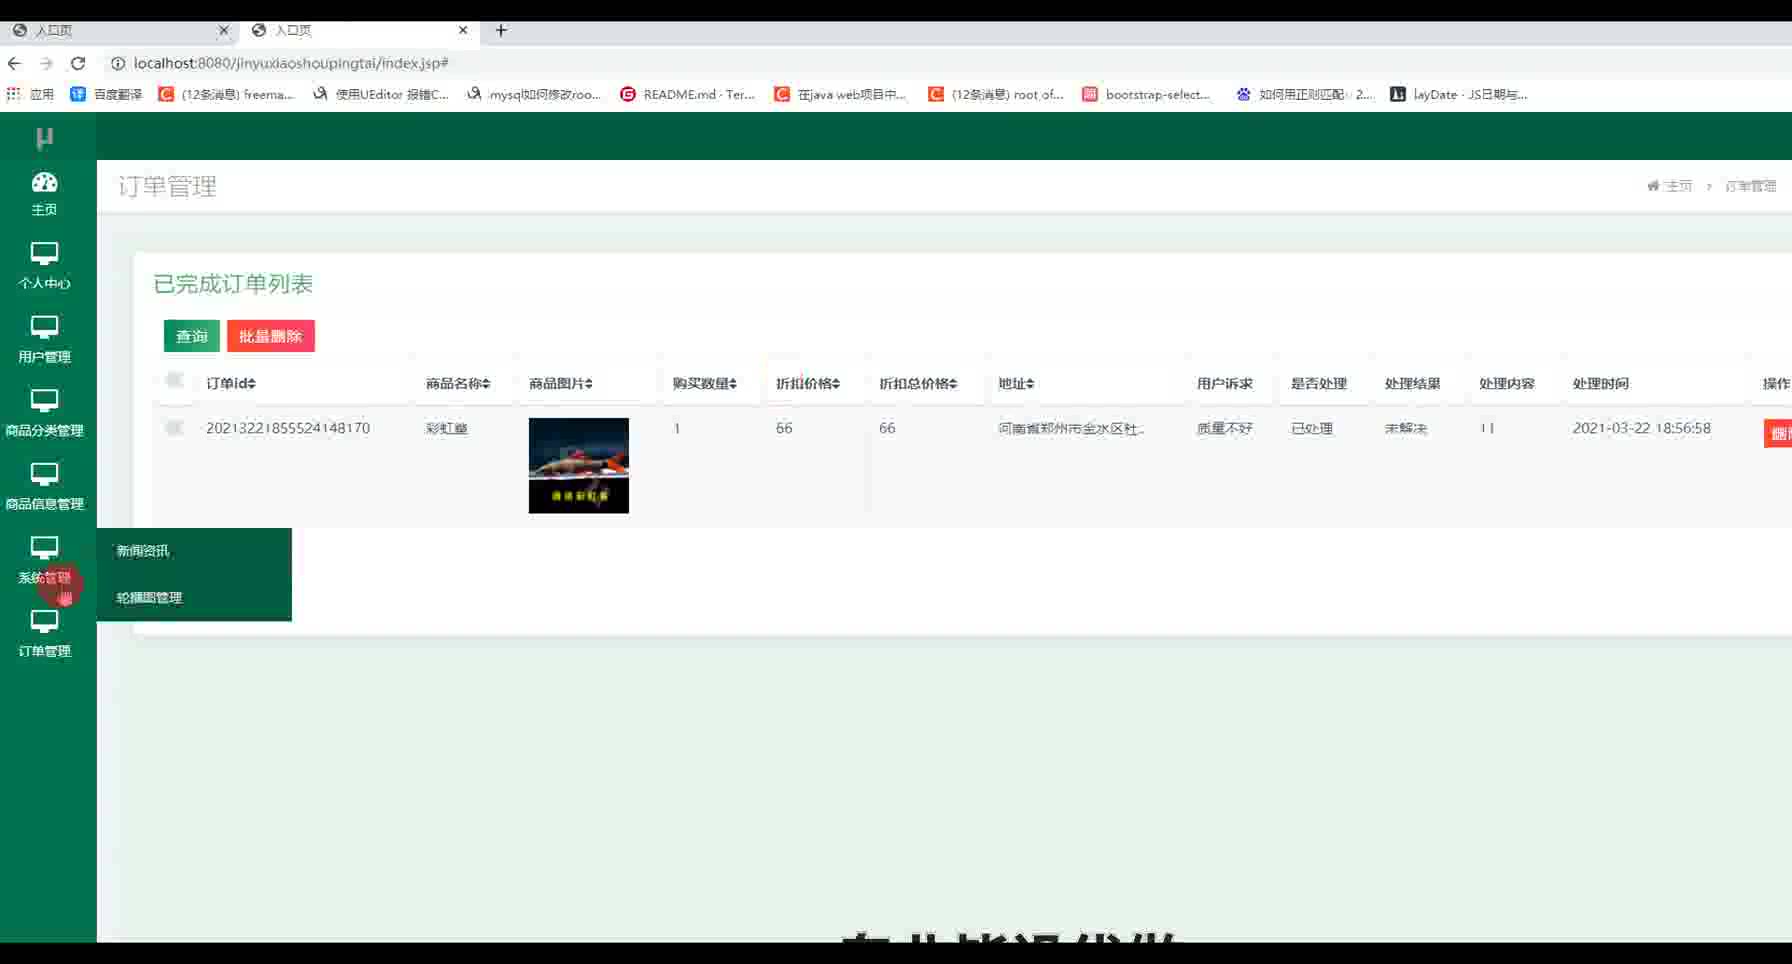The image size is (1792, 964).
Task: Click the browser forward arrow
Action: [x=46, y=63]
